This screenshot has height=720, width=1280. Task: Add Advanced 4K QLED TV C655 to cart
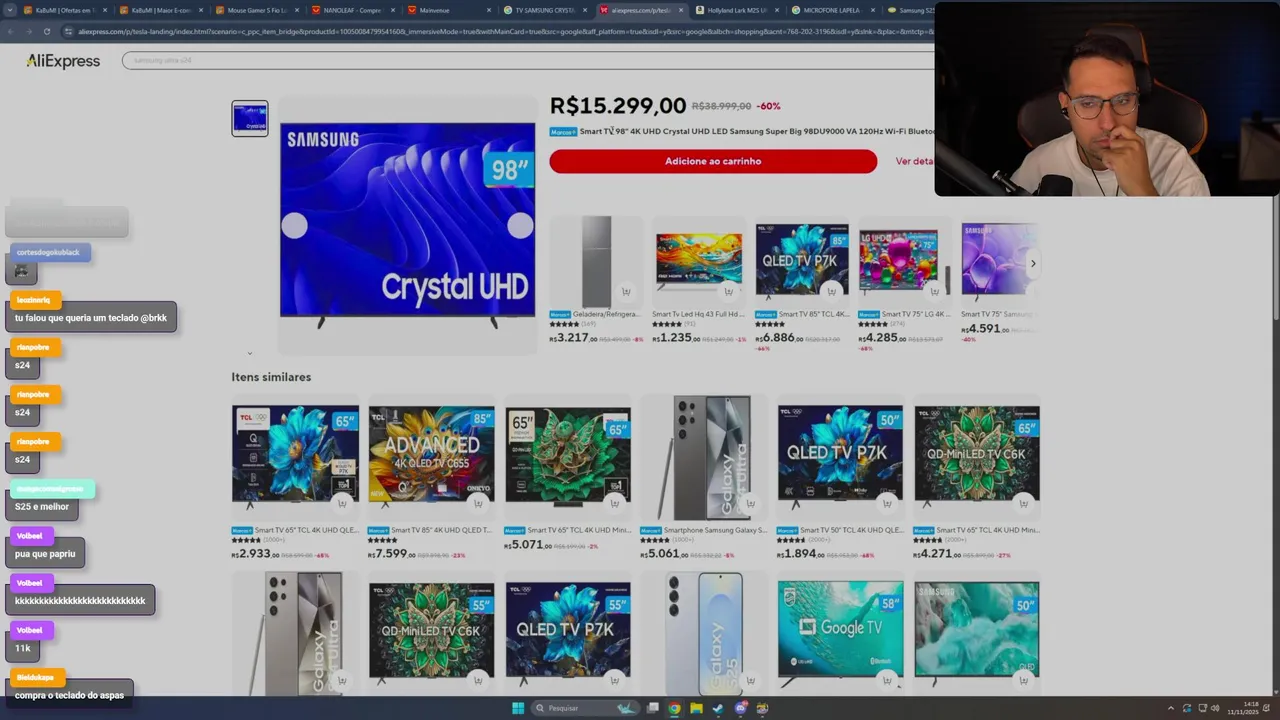click(x=478, y=504)
